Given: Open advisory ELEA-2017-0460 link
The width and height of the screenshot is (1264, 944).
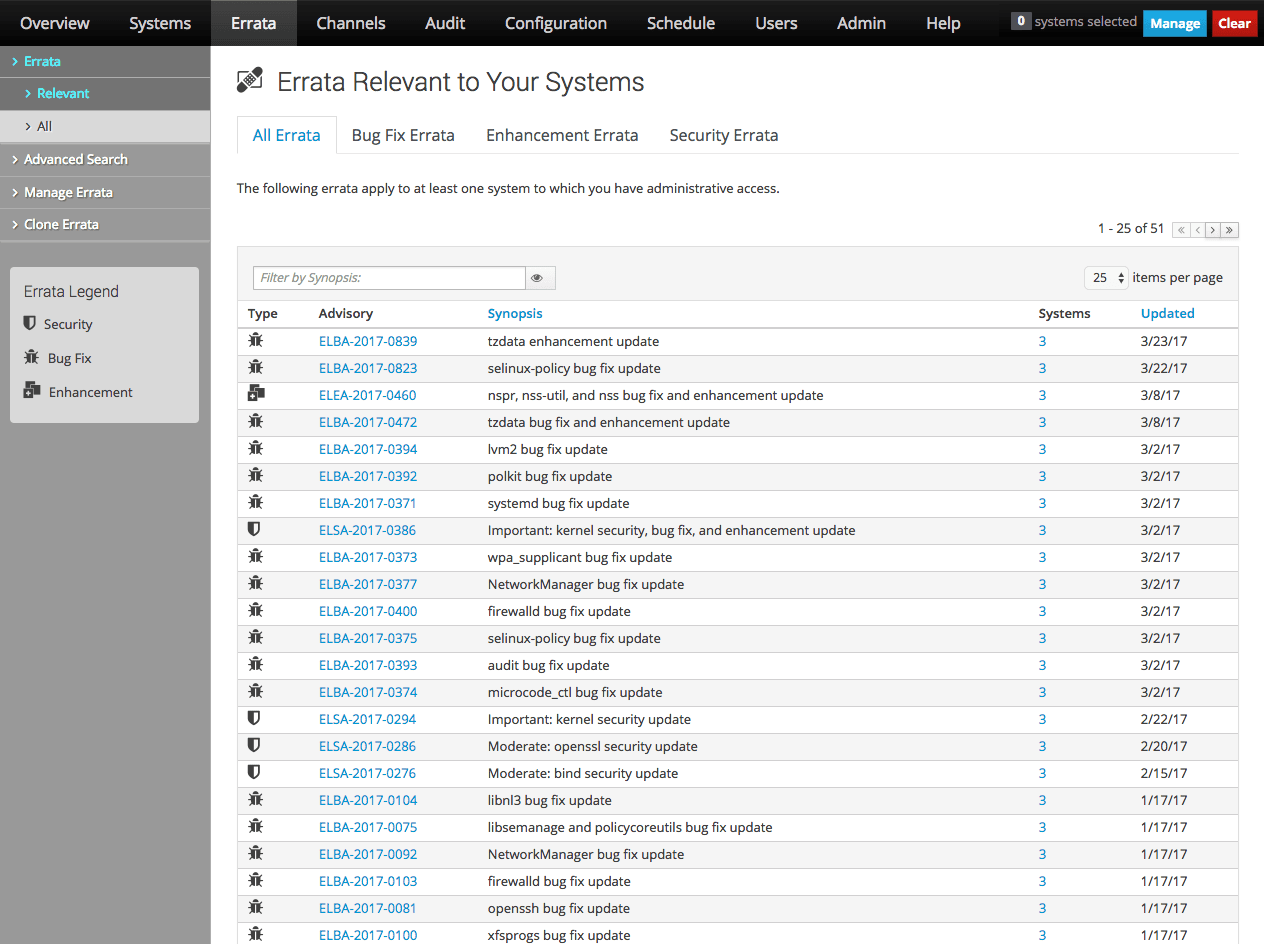Looking at the screenshot, I should 367,395.
